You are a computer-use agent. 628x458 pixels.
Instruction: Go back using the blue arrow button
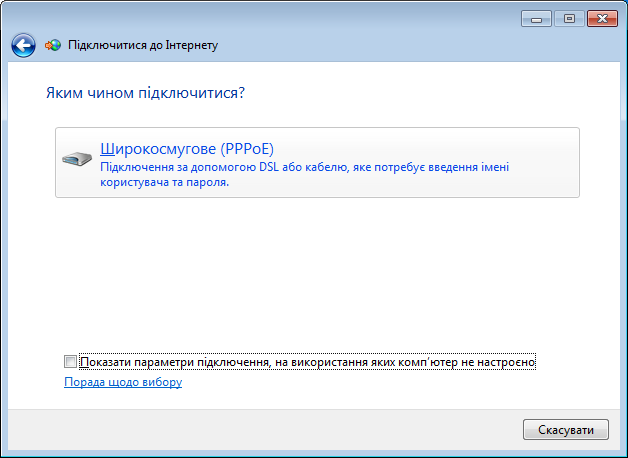click(x=23, y=45)
